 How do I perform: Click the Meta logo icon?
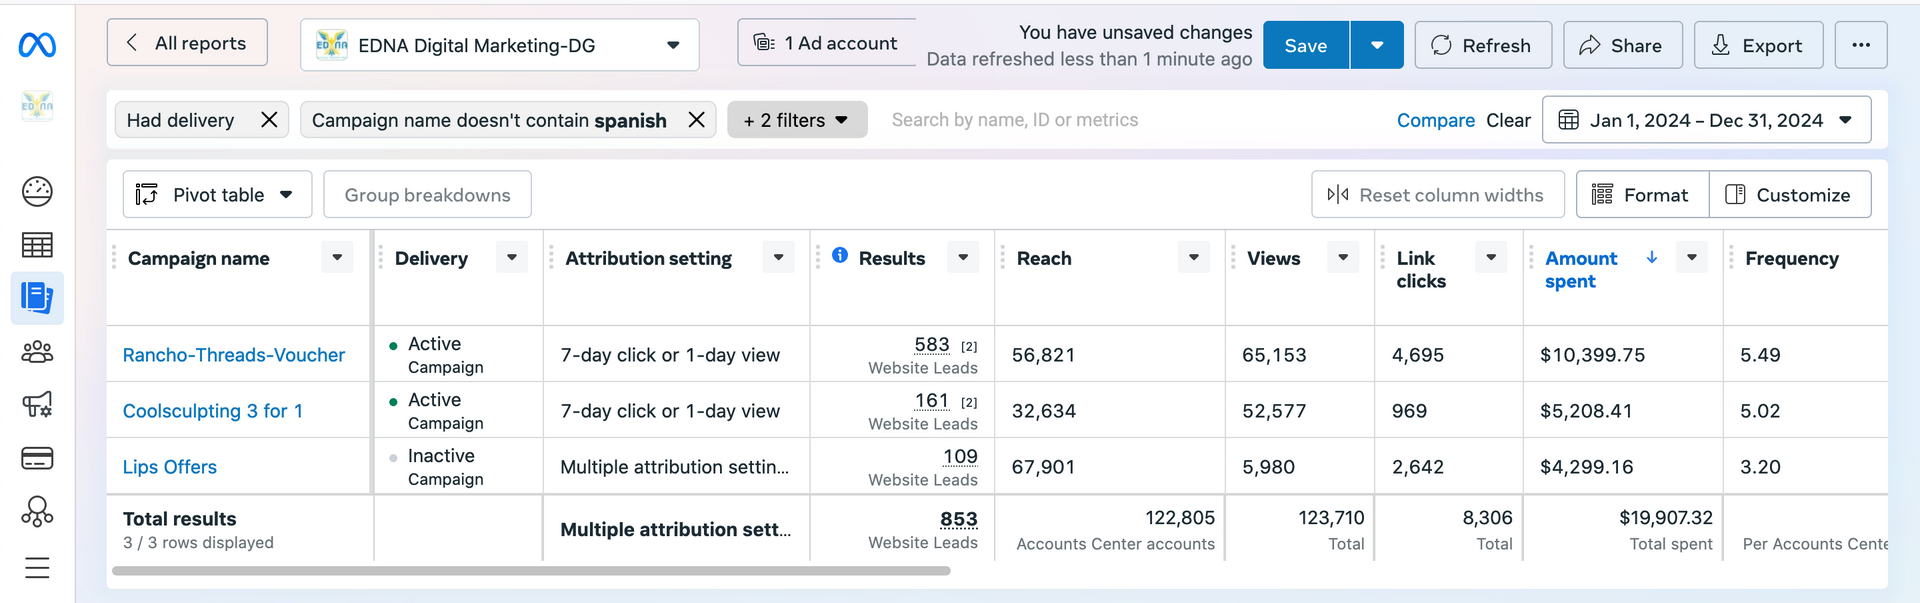click(37, 45)
